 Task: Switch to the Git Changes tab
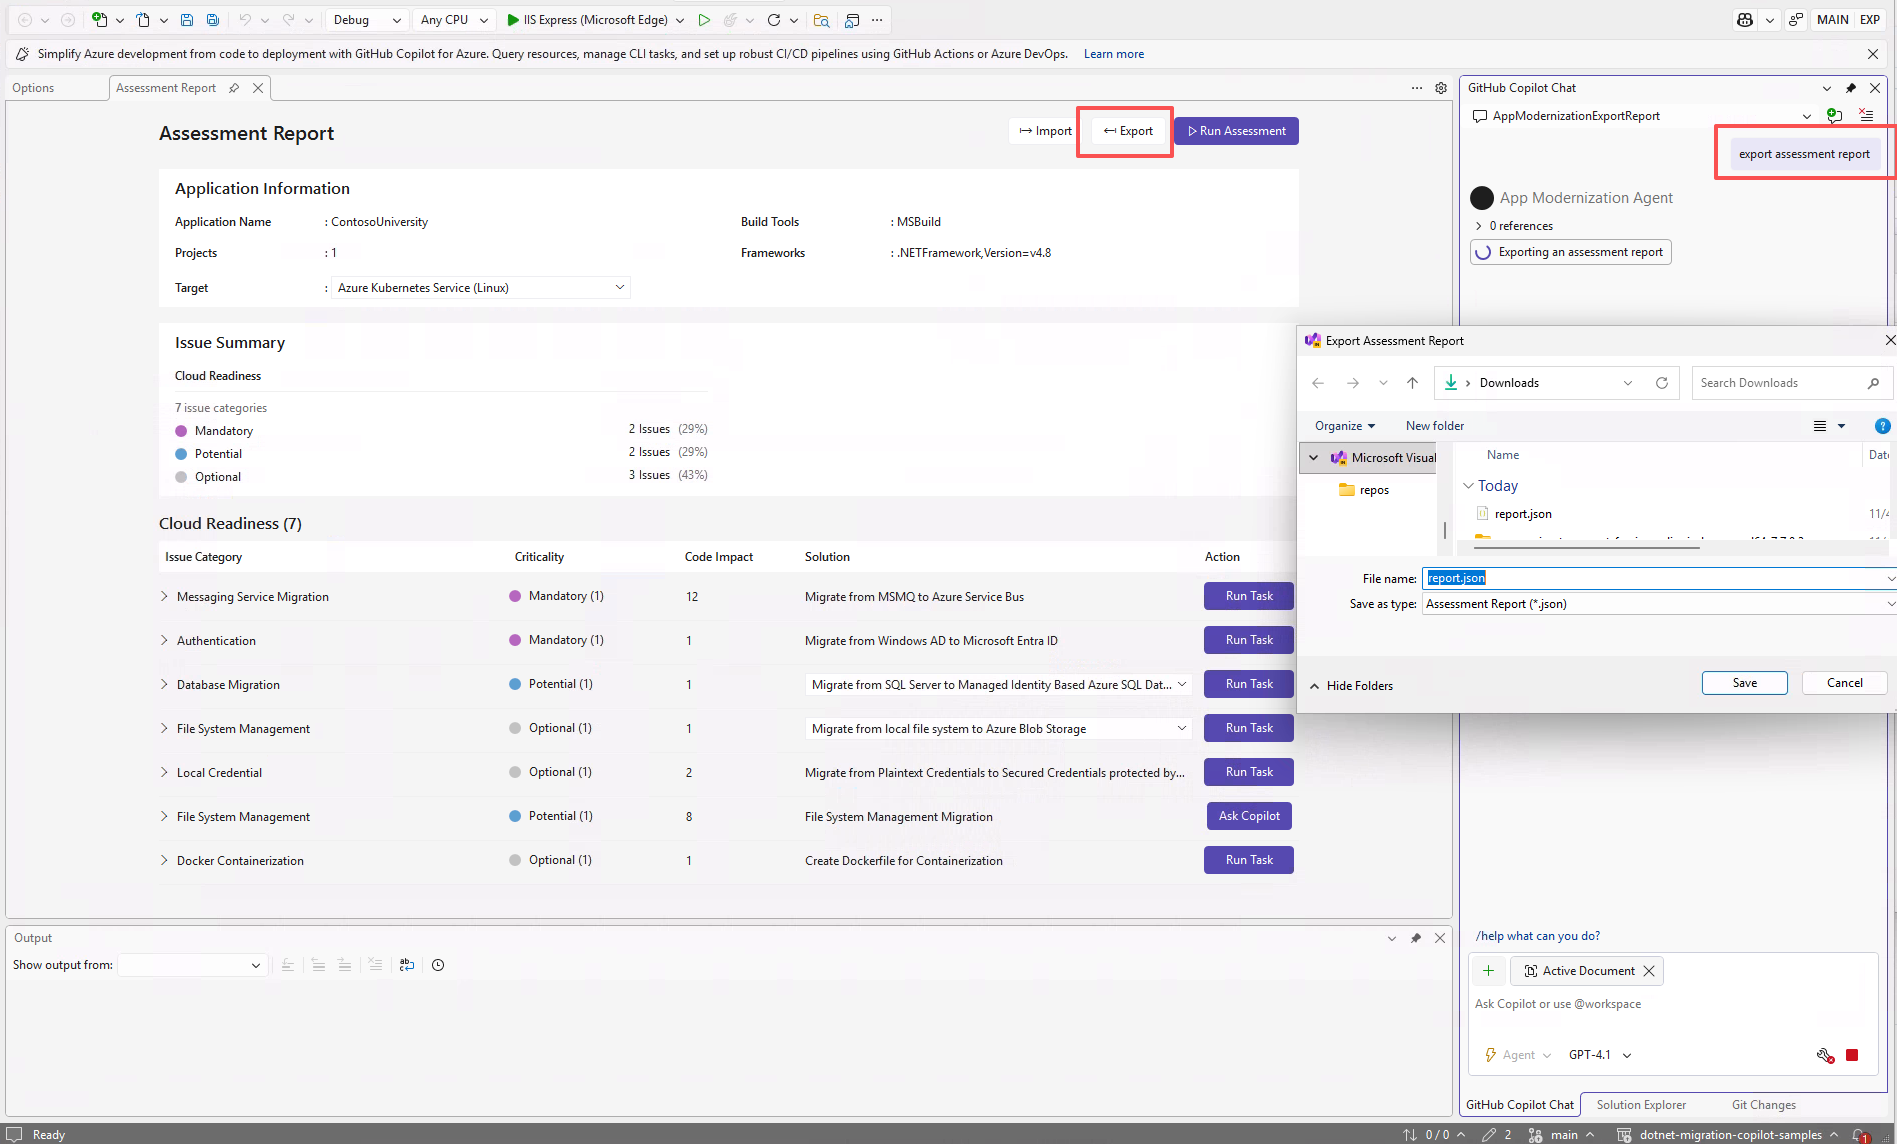tap(1764, 1105)
